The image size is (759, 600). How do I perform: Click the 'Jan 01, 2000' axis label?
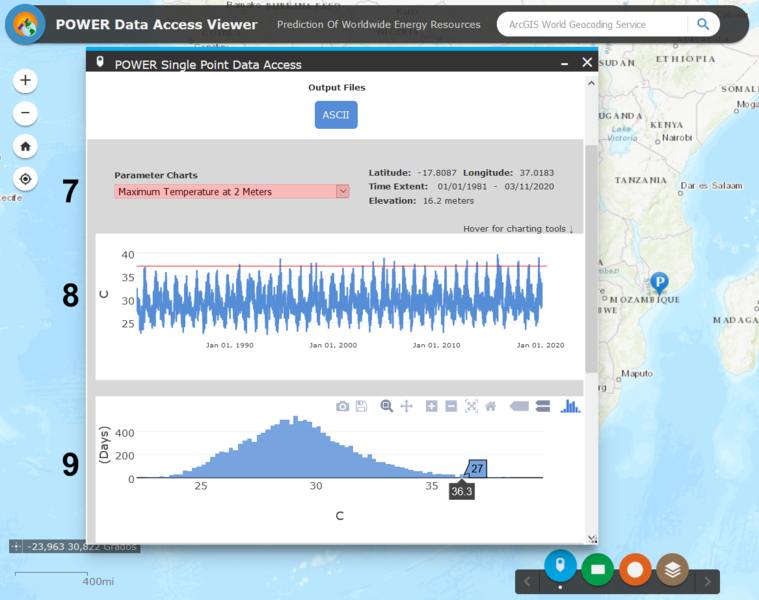tap(333, 345)
